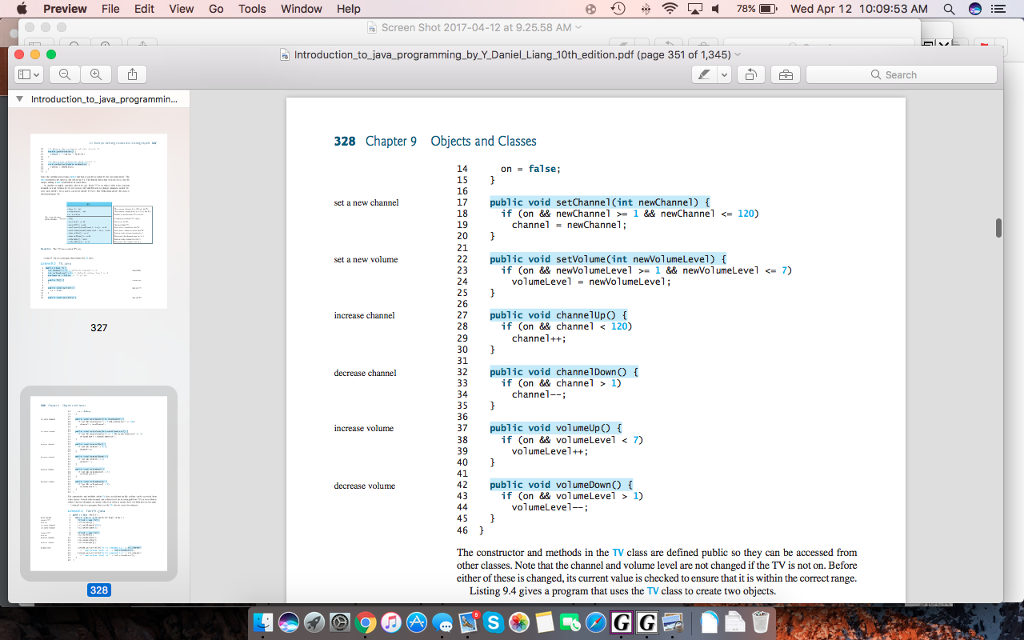The height and width of the screenshot is (640, 1024).
Task: Open the Tools menu
Action: 251,9
